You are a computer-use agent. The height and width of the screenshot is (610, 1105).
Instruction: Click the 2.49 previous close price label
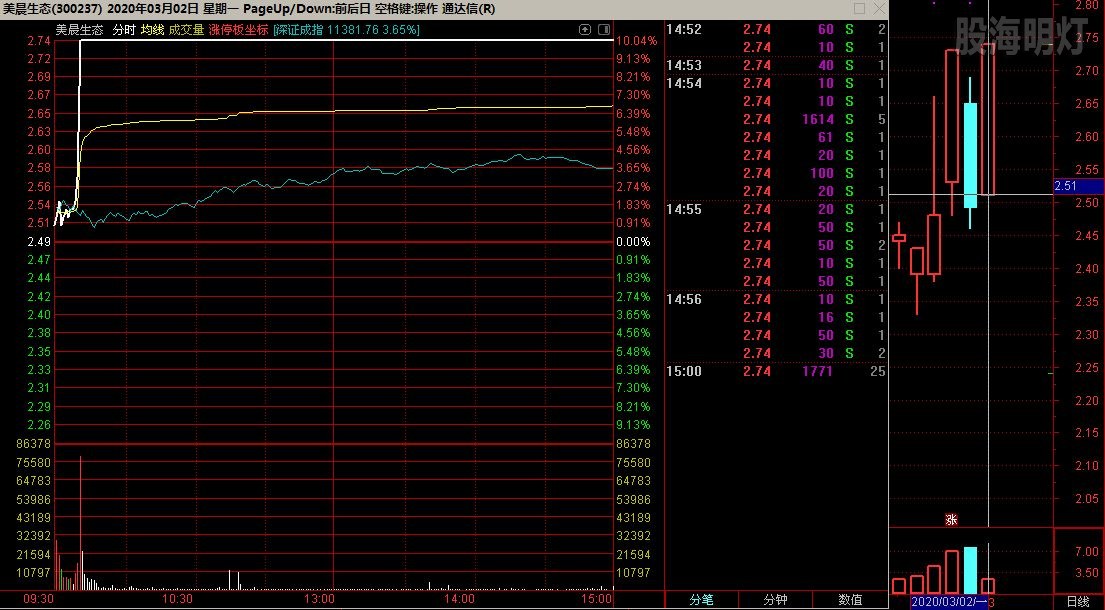pos(39,242)
